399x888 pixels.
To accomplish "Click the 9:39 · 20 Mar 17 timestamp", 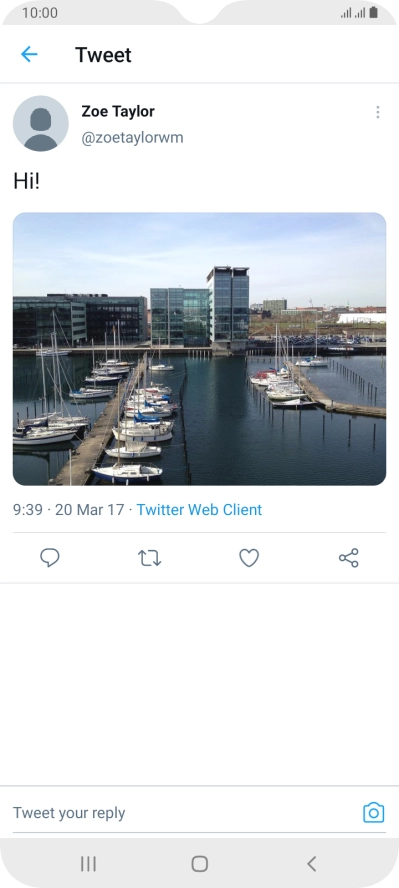I will [68, 510].
